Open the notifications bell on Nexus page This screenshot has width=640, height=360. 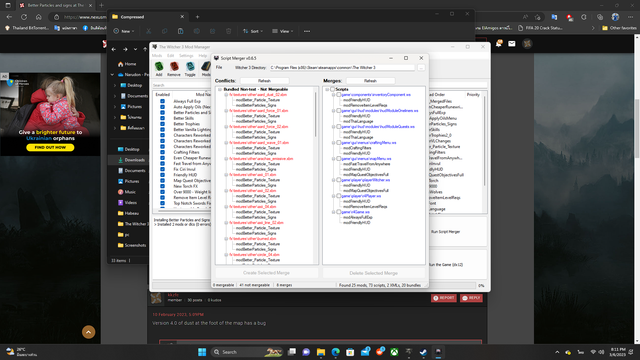pyautogui.click(x=498, y=44)
